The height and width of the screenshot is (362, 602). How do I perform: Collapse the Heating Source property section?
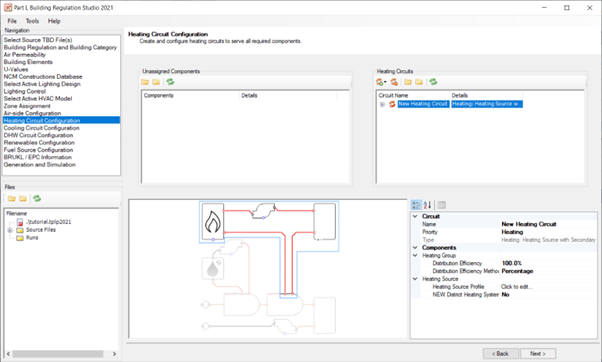pyautogui.click(x=415, y=279)
